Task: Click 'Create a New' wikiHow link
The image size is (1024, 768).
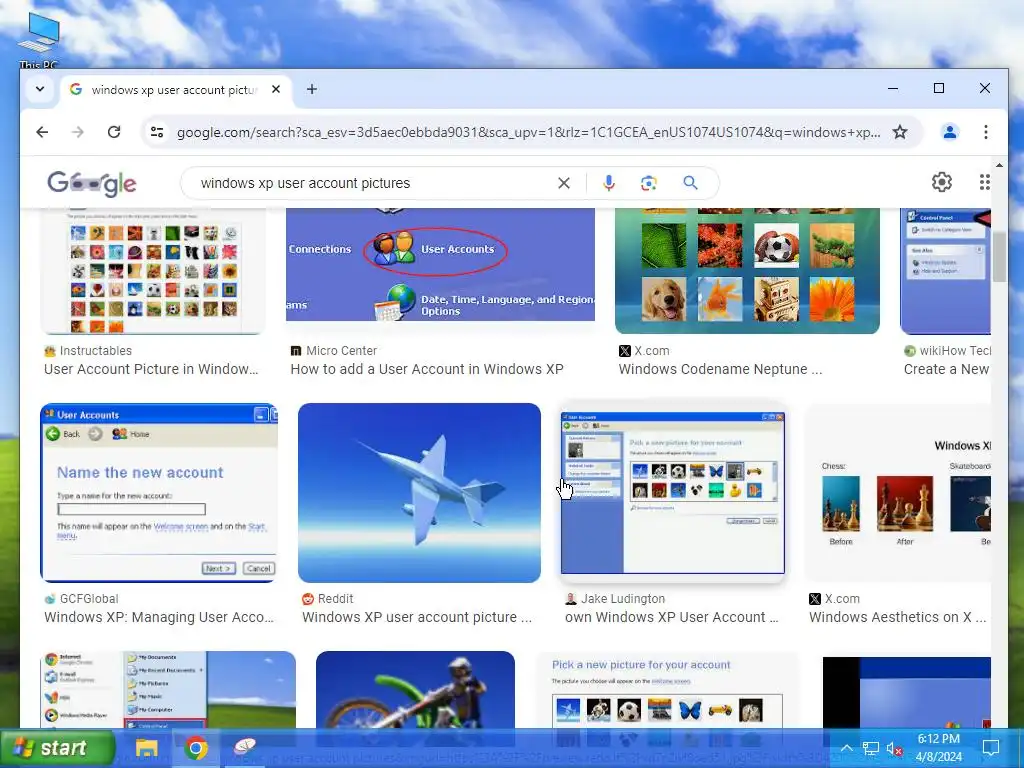Action: click(946, 369)
